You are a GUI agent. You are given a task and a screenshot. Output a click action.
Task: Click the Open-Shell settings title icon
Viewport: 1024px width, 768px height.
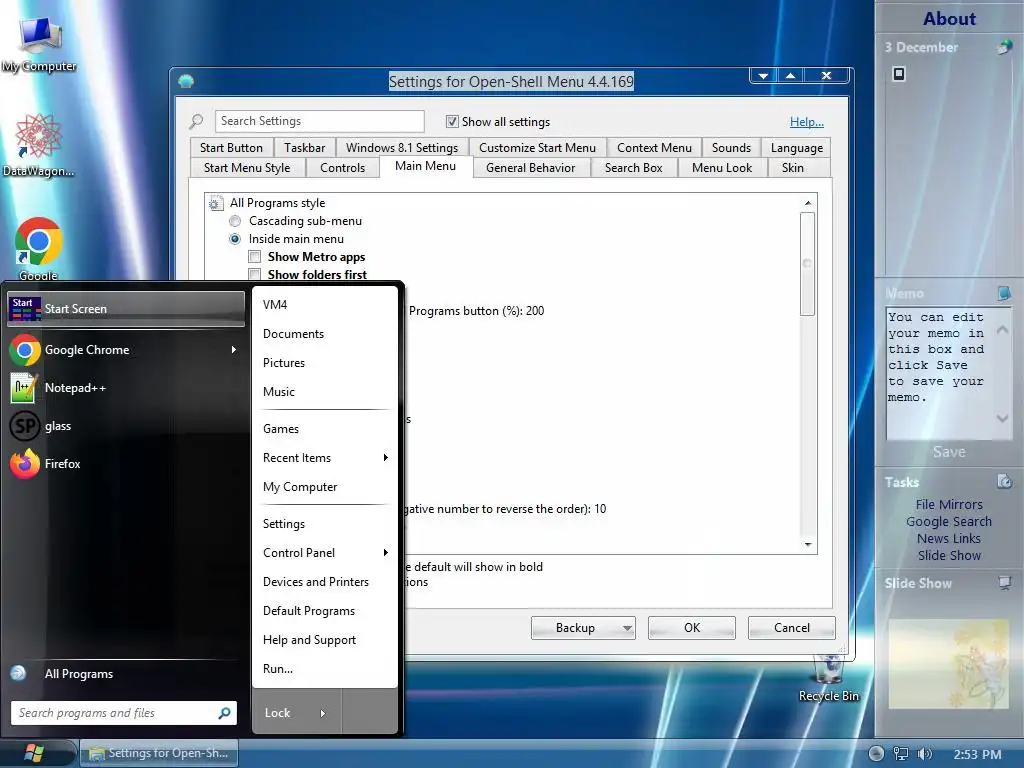pyautogui.click(x=186, y=82)
